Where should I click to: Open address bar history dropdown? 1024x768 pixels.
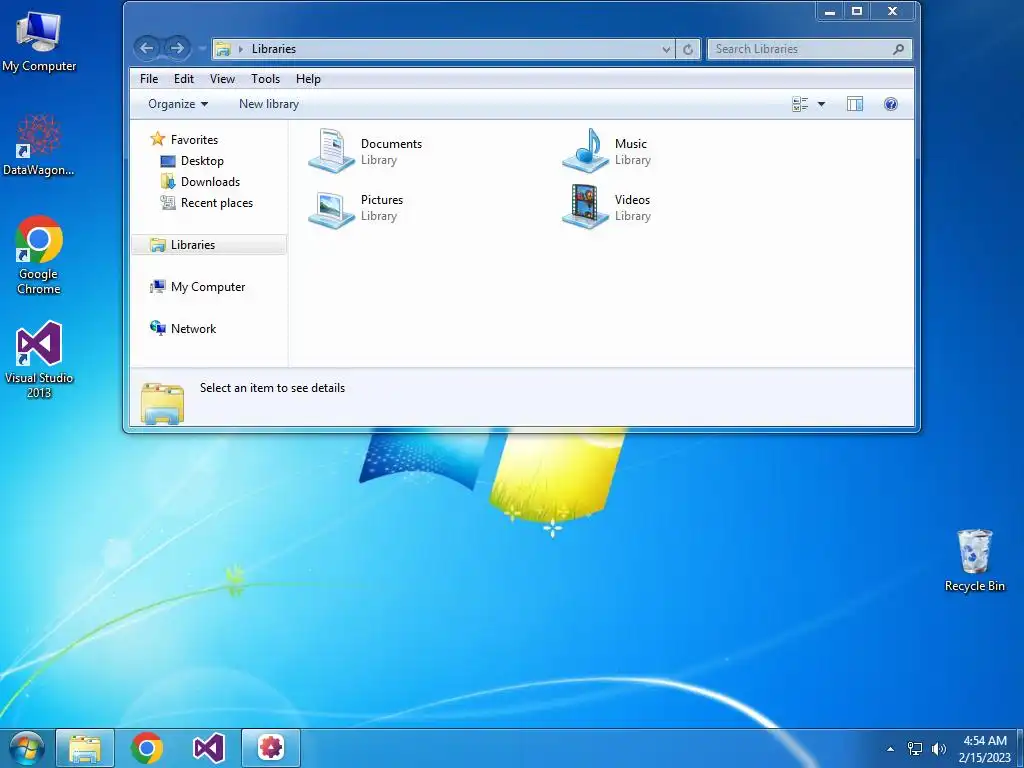pyautogui.click(x=666, y=49)
